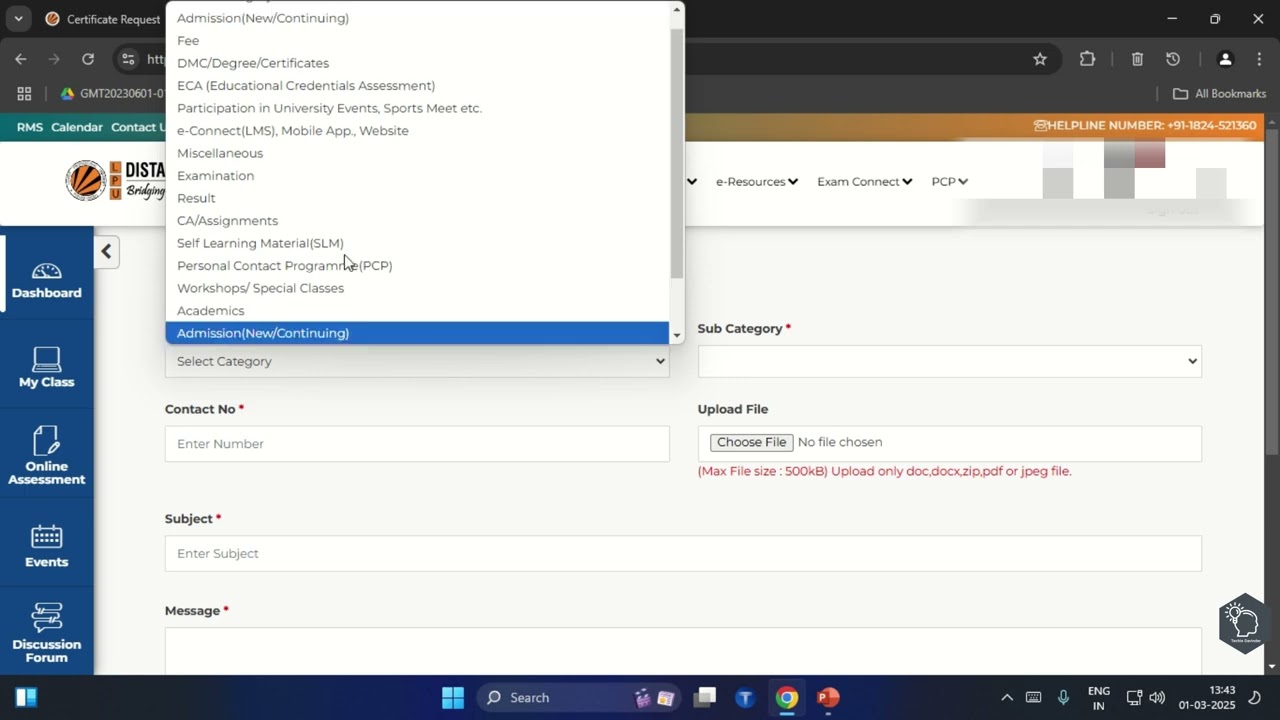Bookmark this page with star icon
Image resolution: width=1280 pixels, height=720 pixels.
click(x=1040, y=59)
